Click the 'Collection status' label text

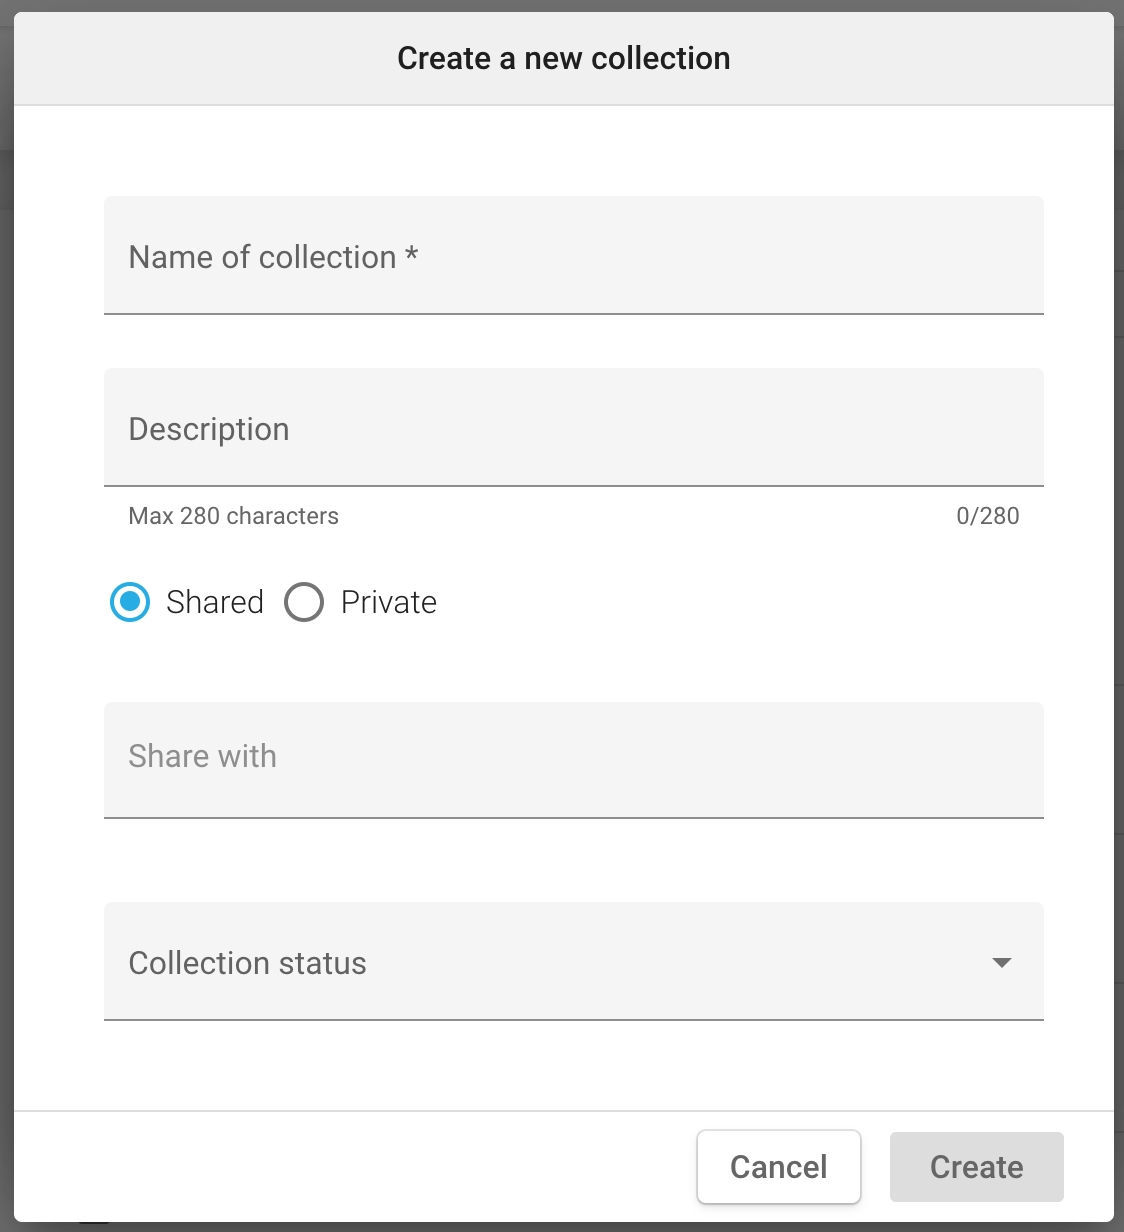click(247, 963)
